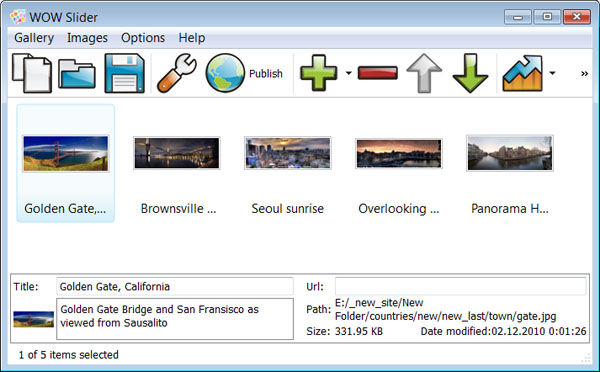Click the small preview thumbnail beside the description

pyautogui.click(x=34, y=319)
